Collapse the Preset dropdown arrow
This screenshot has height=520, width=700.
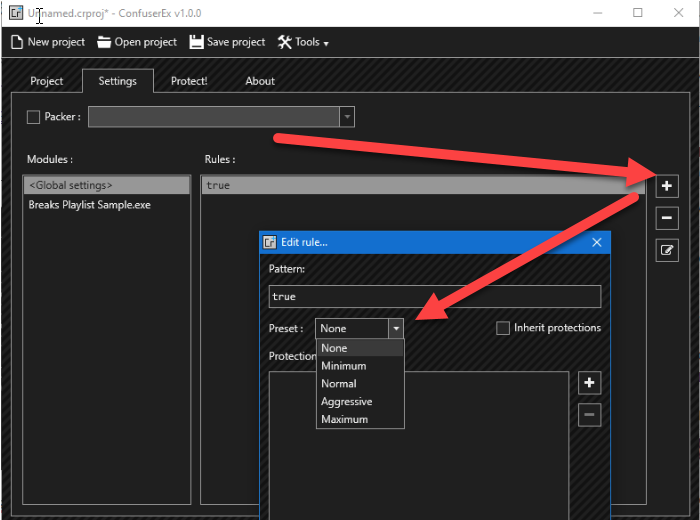coord(396,329)
